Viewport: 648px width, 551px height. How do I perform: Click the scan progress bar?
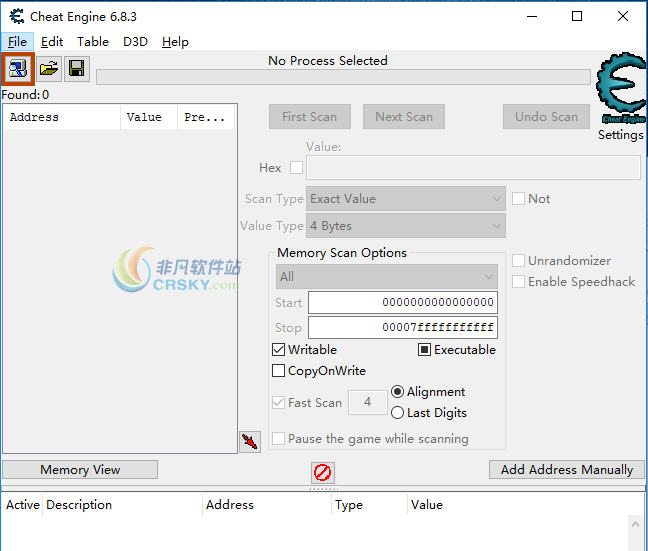click(x=343, y=77)
